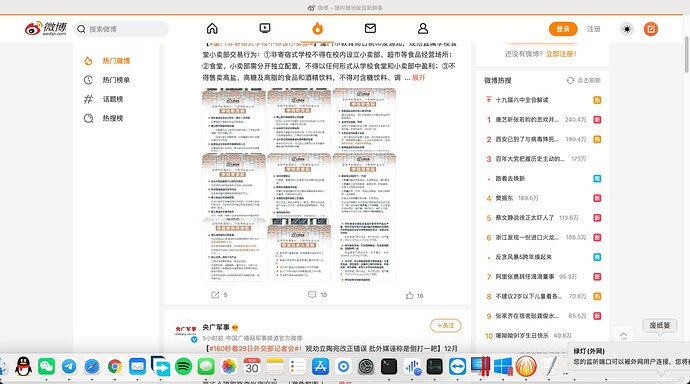Follow 央广军事 with +关注 button
The width and height of the screenshot is (690, 384).
tap(445, 325)
